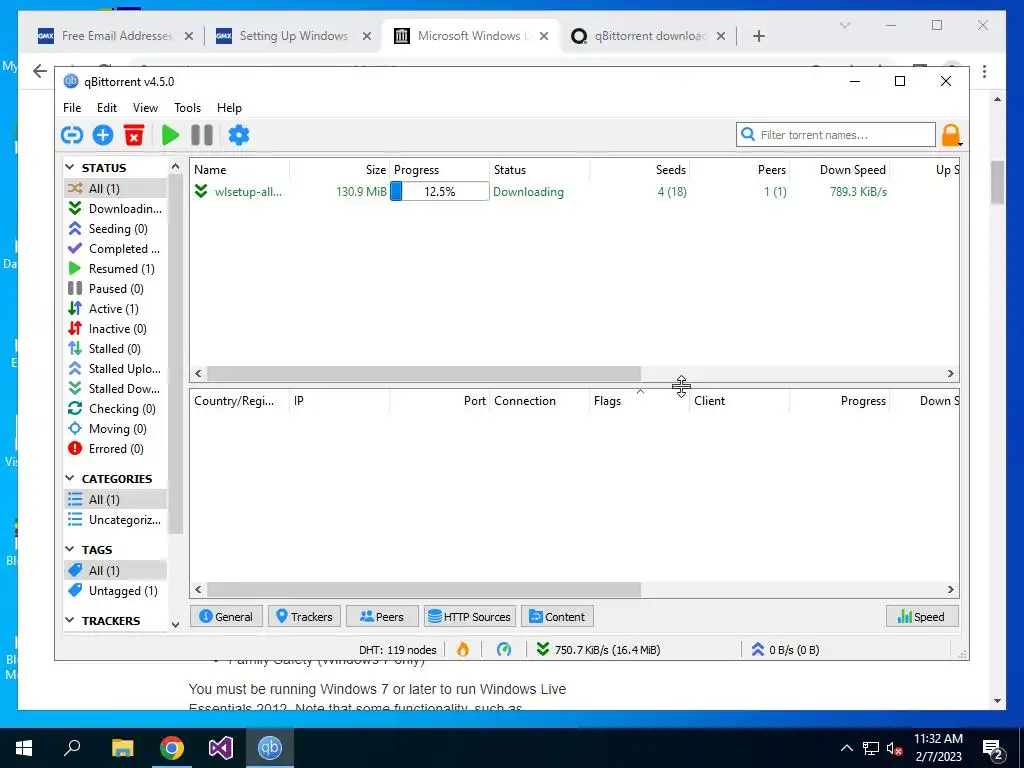This screenshot has height=768, width=1024.
Task: Select the Completed status filter
Action: (116, 249)
